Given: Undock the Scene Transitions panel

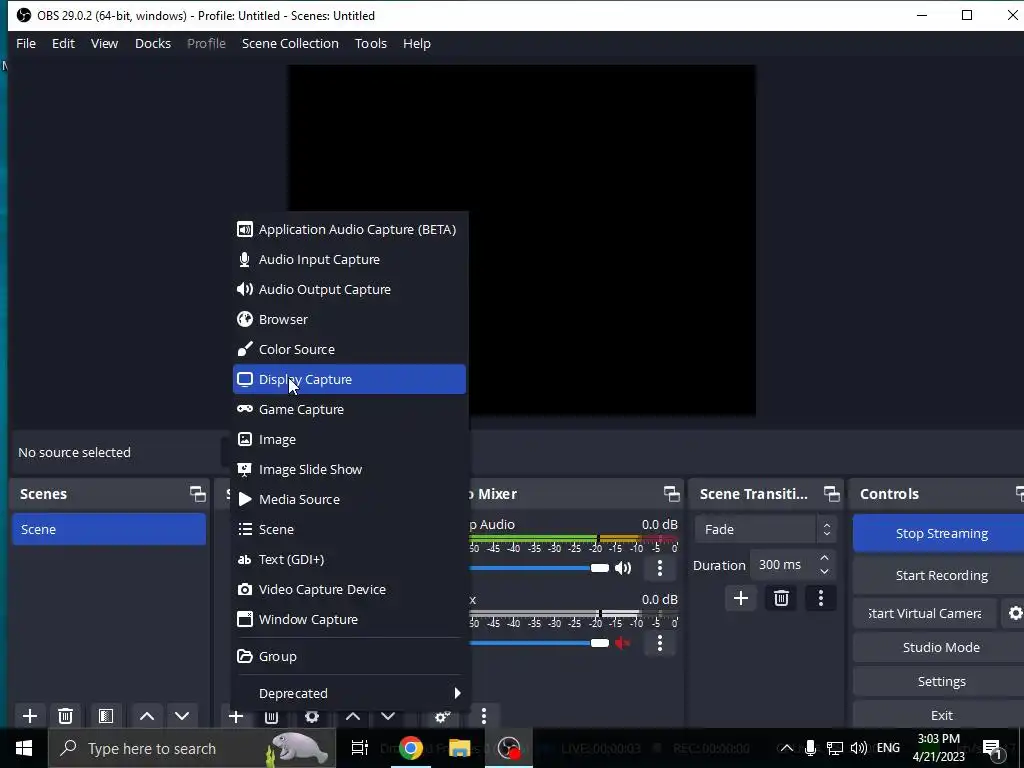Looking at the screenshot, I should click(831, 494).
